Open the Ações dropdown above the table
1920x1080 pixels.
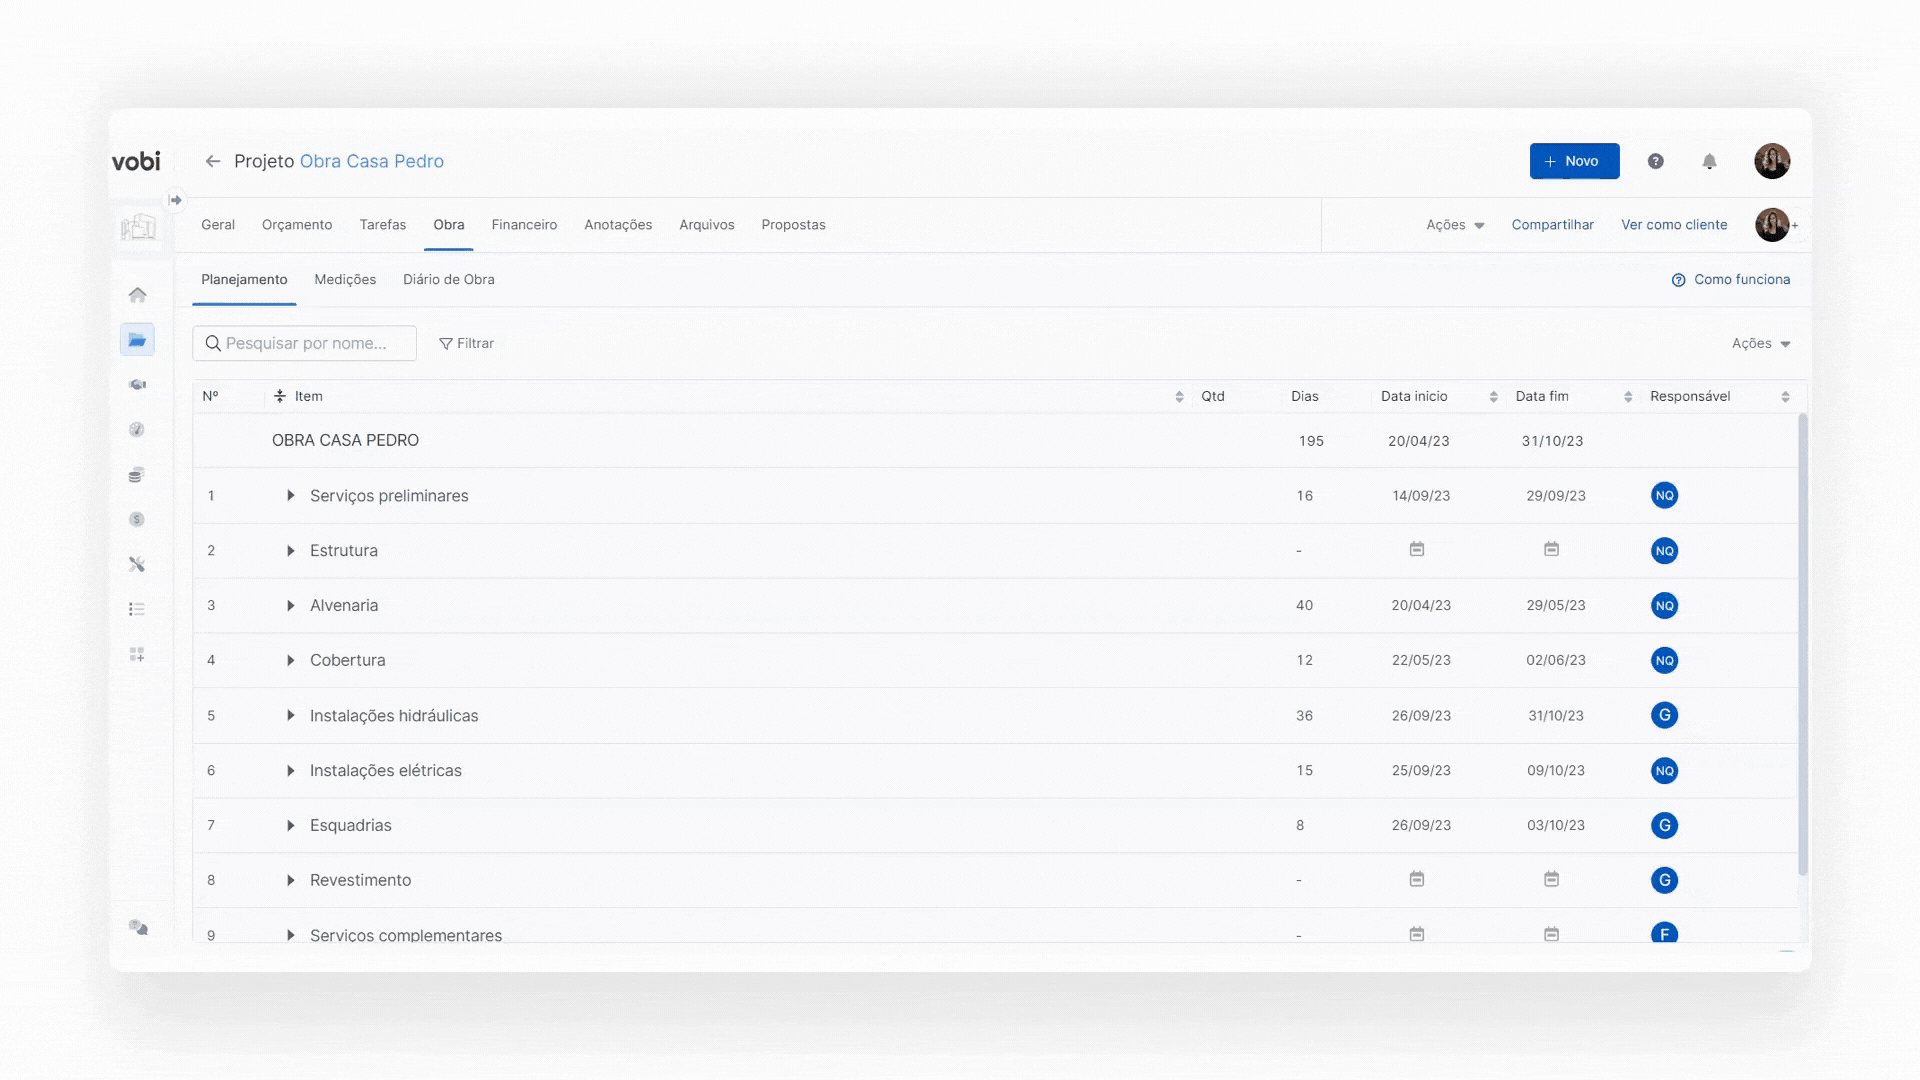1760,343
